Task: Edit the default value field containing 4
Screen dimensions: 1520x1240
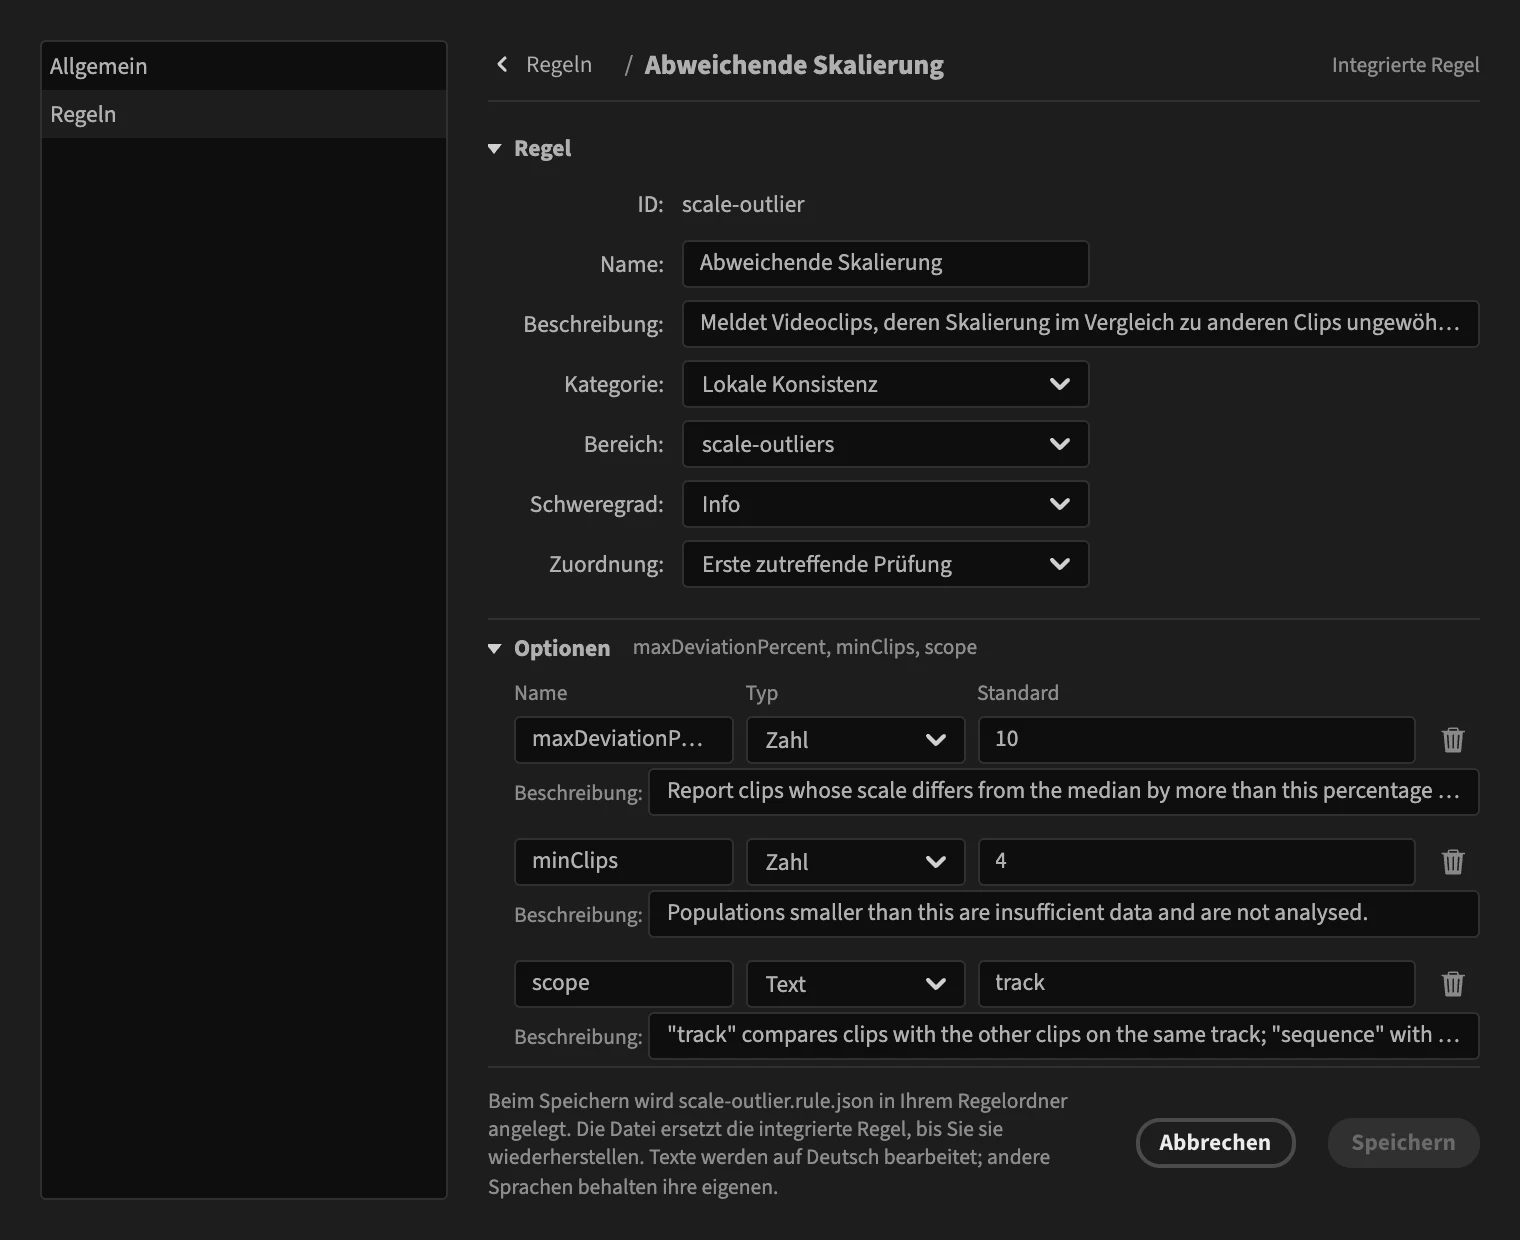Action: (1196, 862)
